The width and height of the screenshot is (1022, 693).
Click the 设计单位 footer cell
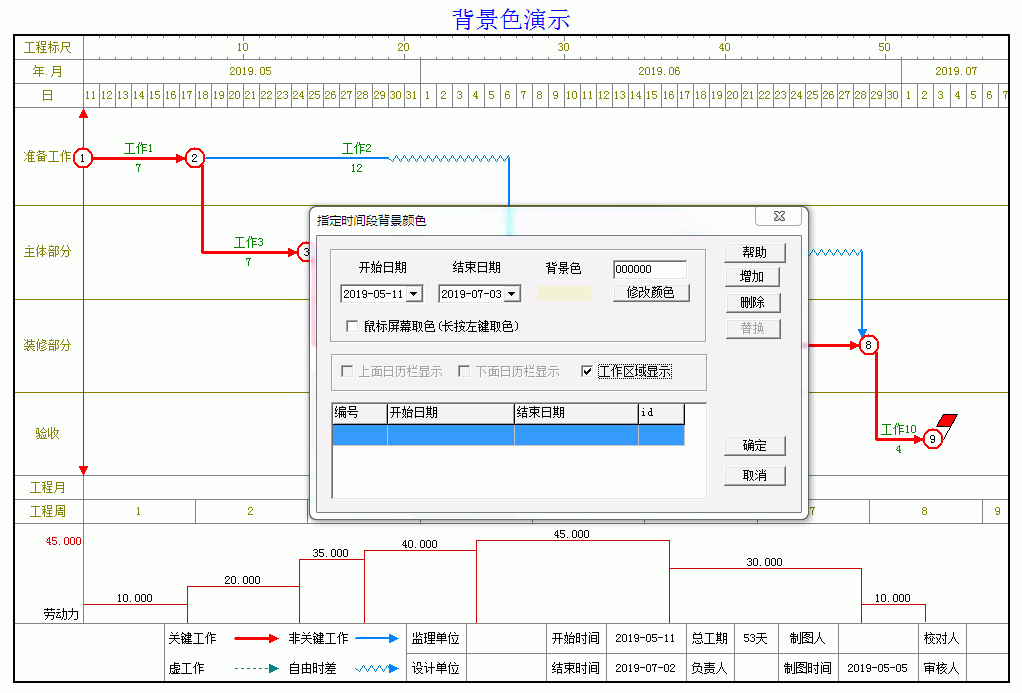[435, 668]
